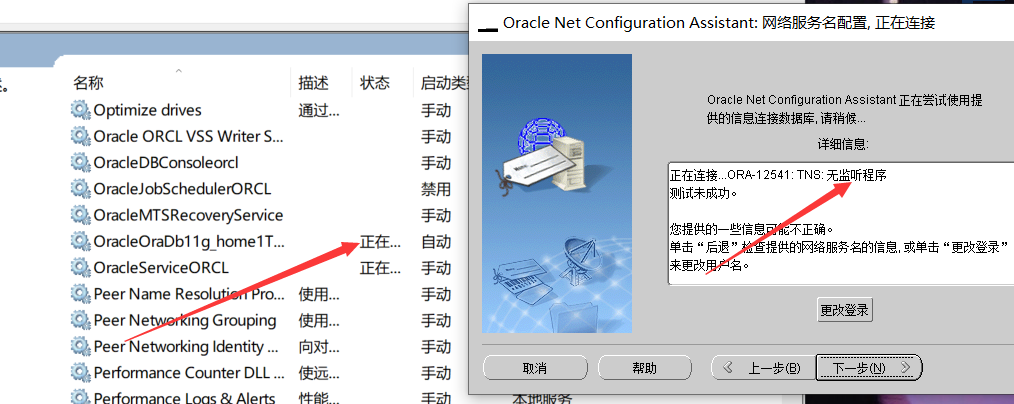Click the OracleServiceORCL gear icon

pos(80,268)
